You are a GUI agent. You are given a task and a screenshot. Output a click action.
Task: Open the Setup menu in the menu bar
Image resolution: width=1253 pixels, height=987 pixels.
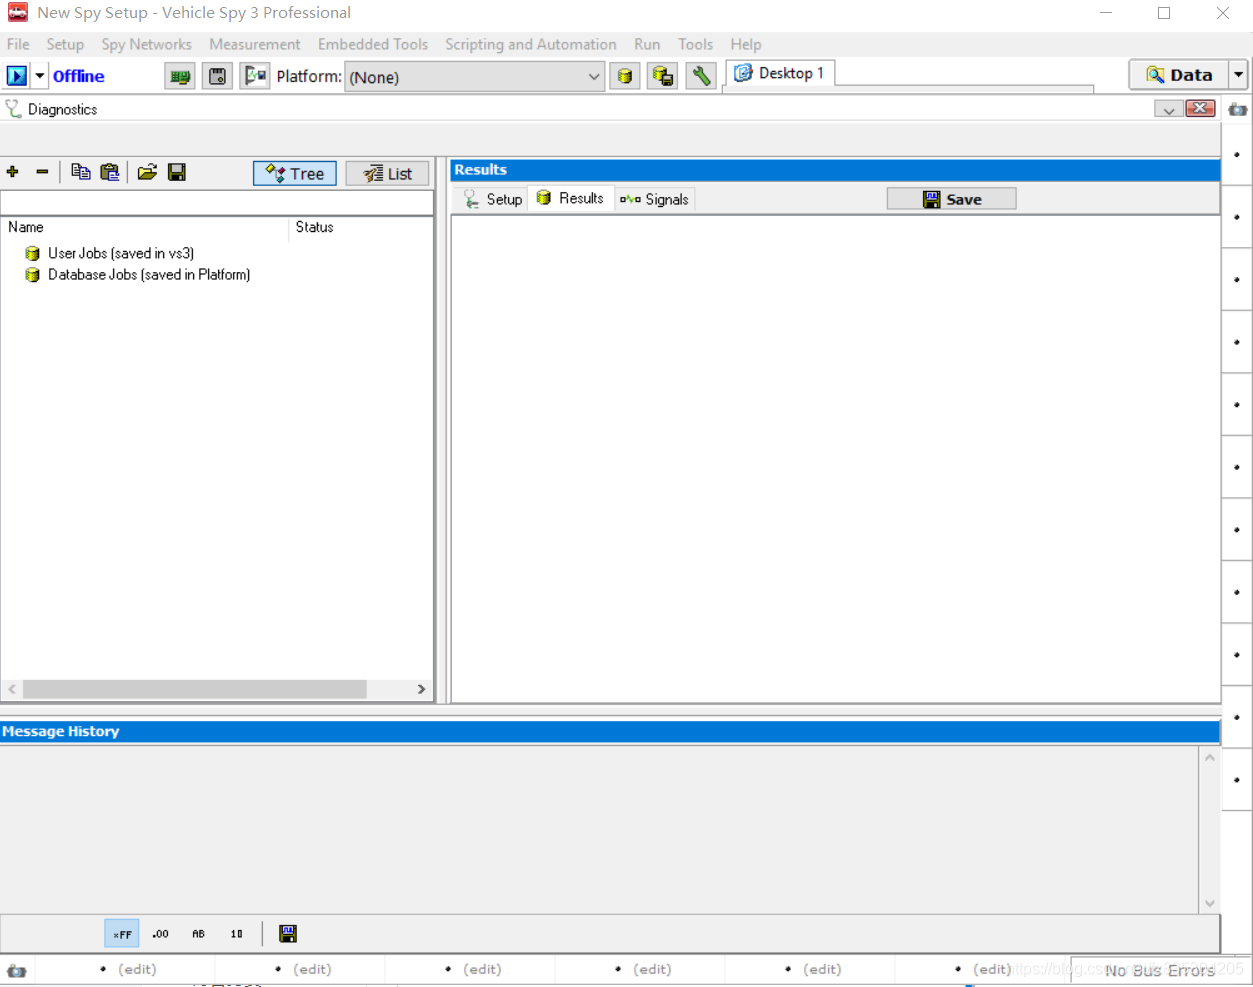65,44
